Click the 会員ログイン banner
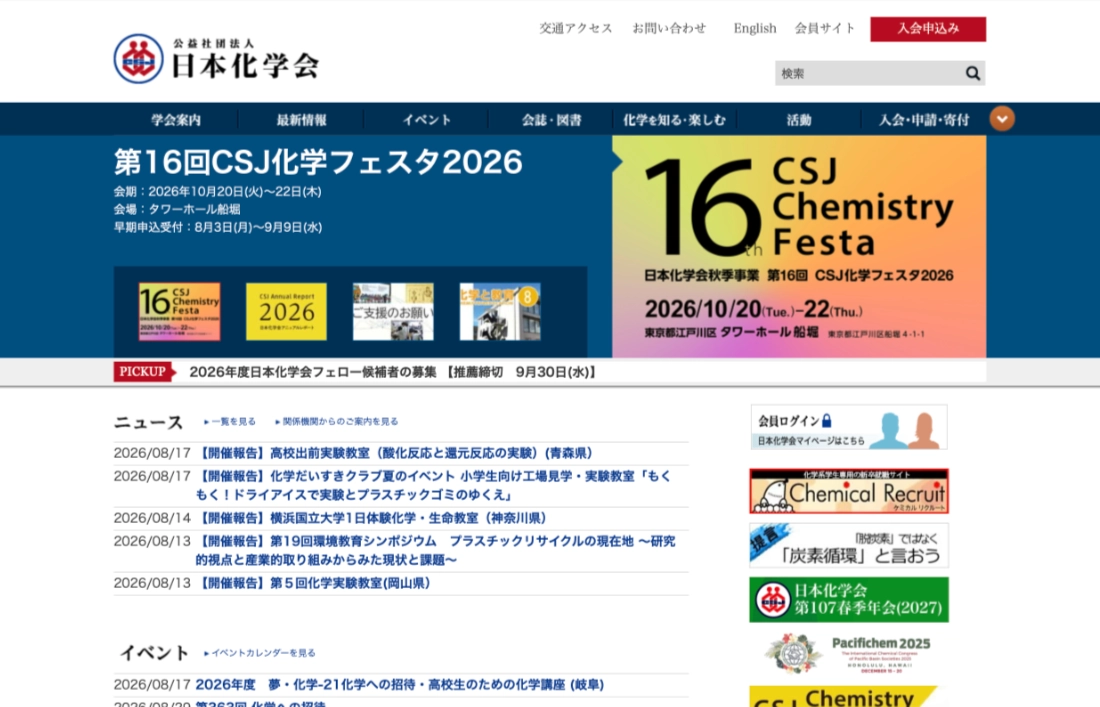1100x707 pixels. [849, 426]
